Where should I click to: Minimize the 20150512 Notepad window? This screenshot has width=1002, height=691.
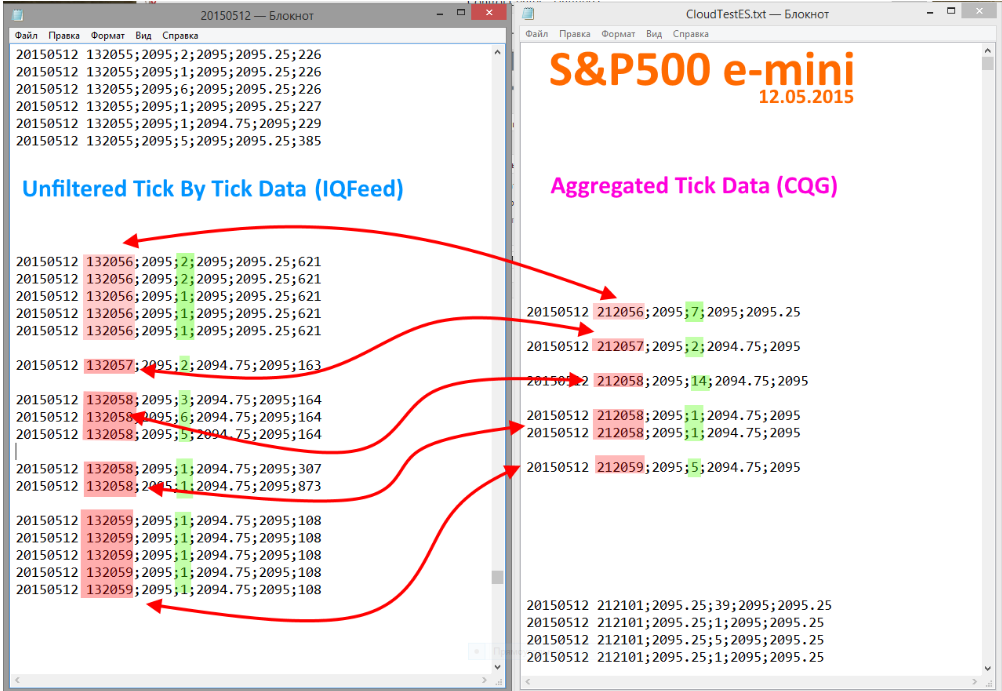[440, 13]
